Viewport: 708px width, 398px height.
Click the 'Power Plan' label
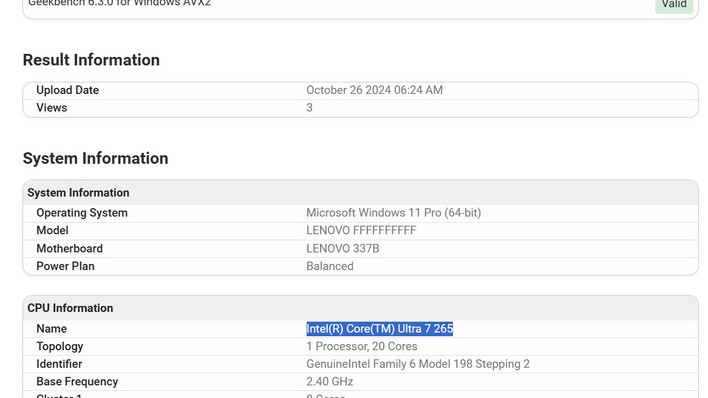65,266
